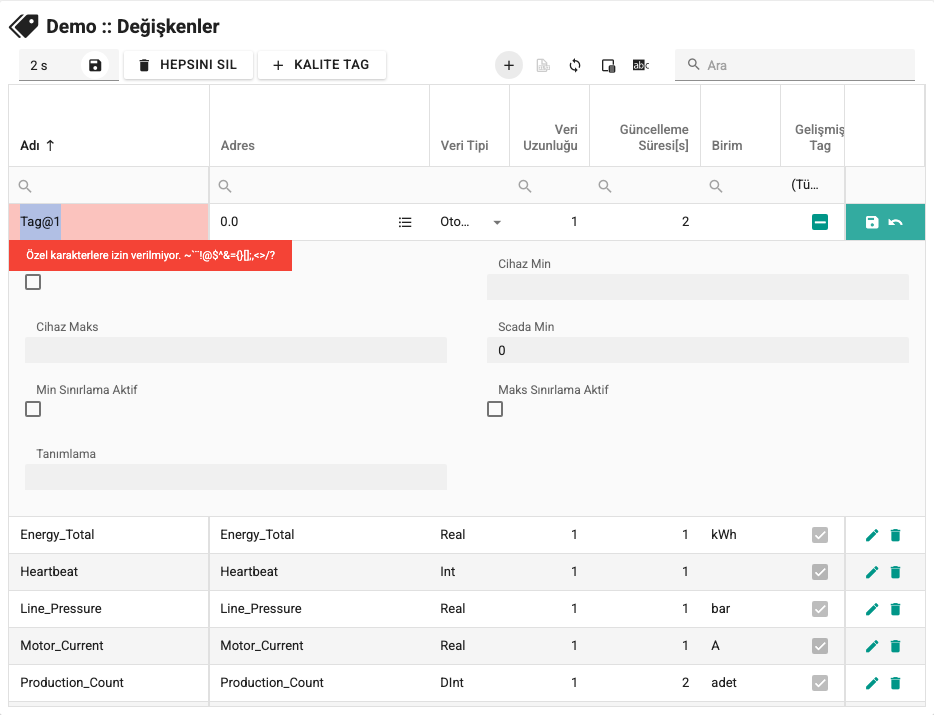Delete the Heartbeat tag
The image size is (934, 715).
point(895,572)
